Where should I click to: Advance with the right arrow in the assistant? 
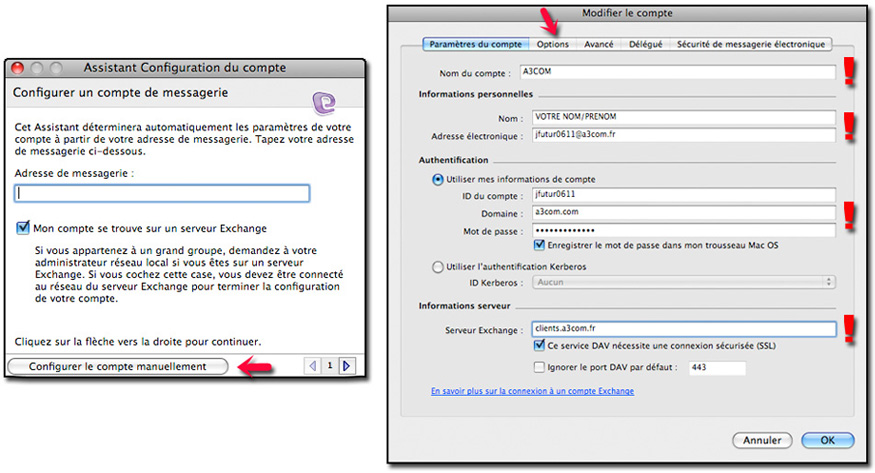tap(347, 366)
